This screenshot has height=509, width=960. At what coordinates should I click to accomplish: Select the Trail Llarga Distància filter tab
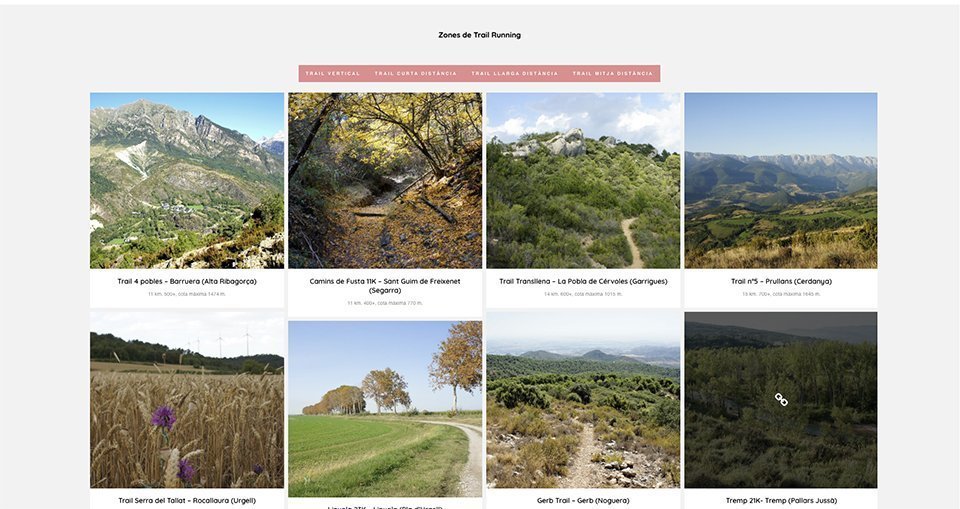tap(515, 74)
